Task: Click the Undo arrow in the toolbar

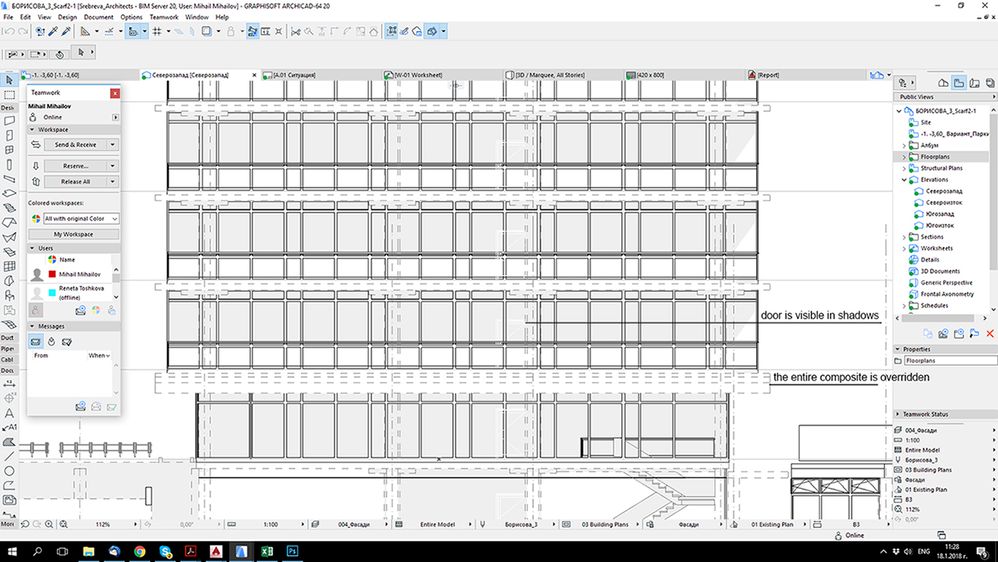Action: 10,31
